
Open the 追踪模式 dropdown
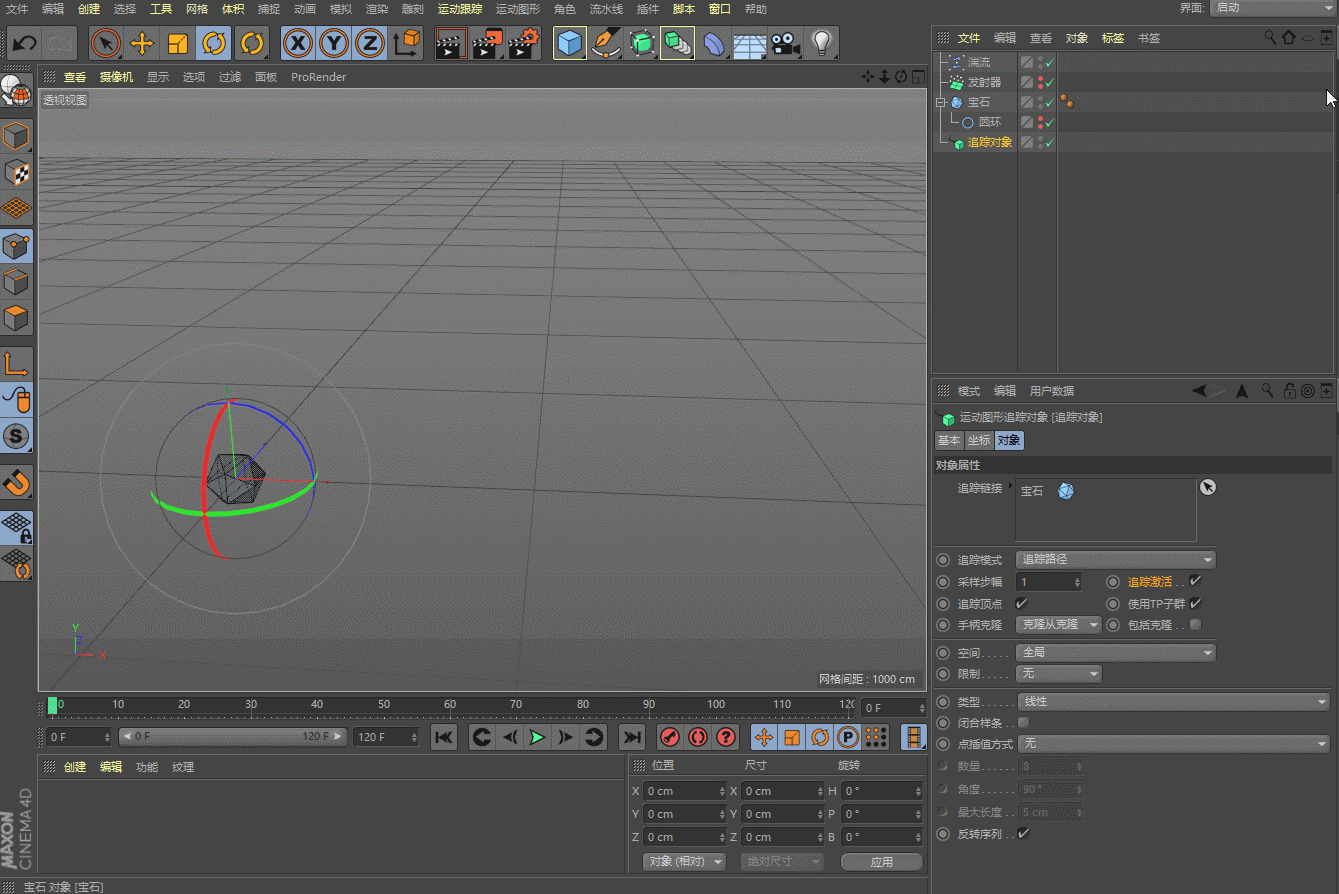[1115, 559]
